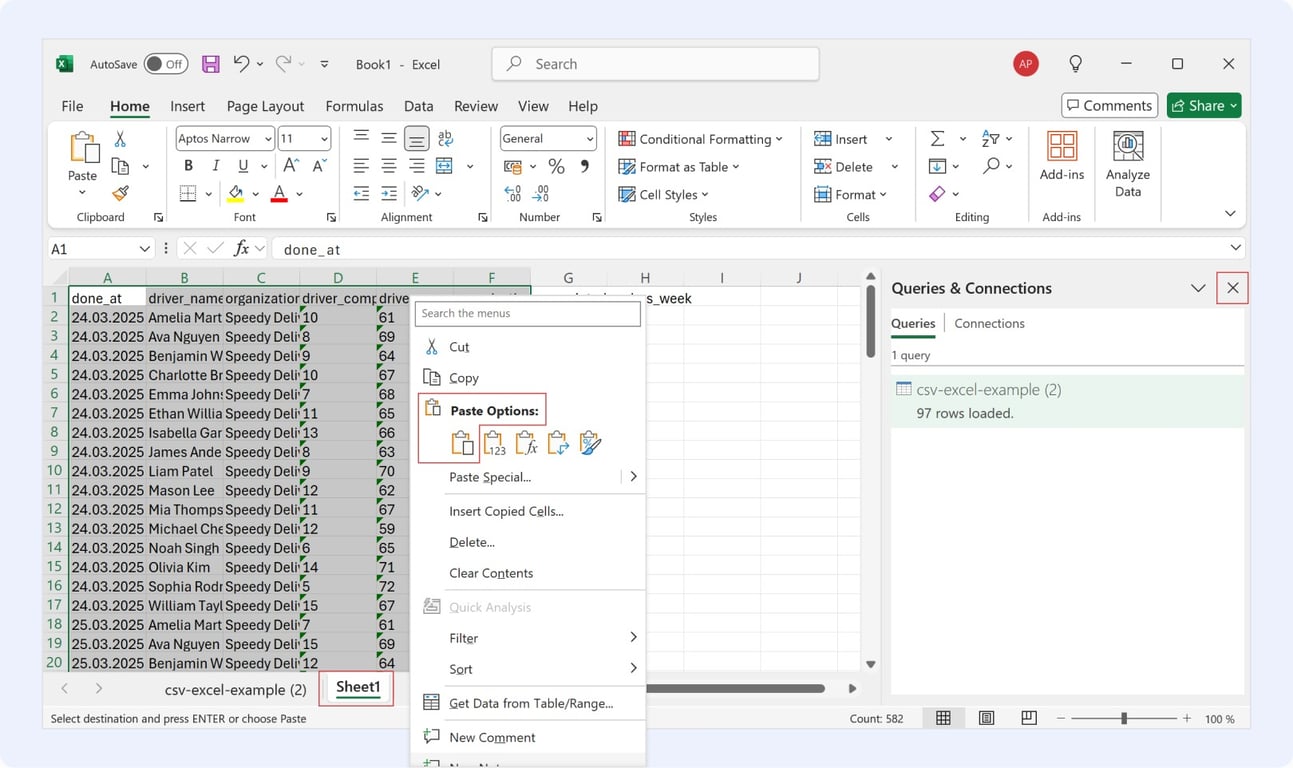Collapse the ribbon with chevron arrow
Image resolution: width=1293 pixels, height=768 pixels.
[x=1230, y=213]
